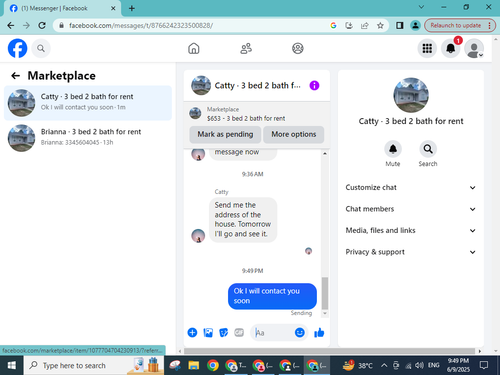Click the page horizontal scrollbar

[x=329, y=351]
